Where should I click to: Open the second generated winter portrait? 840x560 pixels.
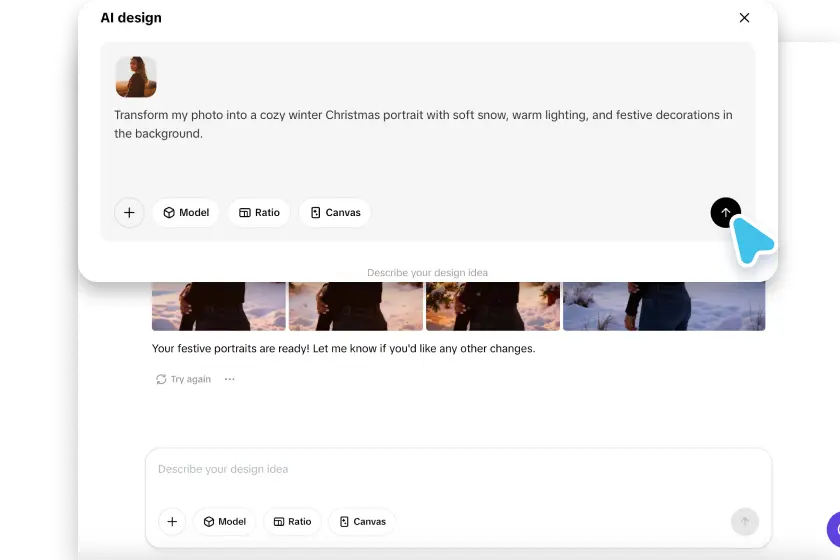click(x=356, y=306)
